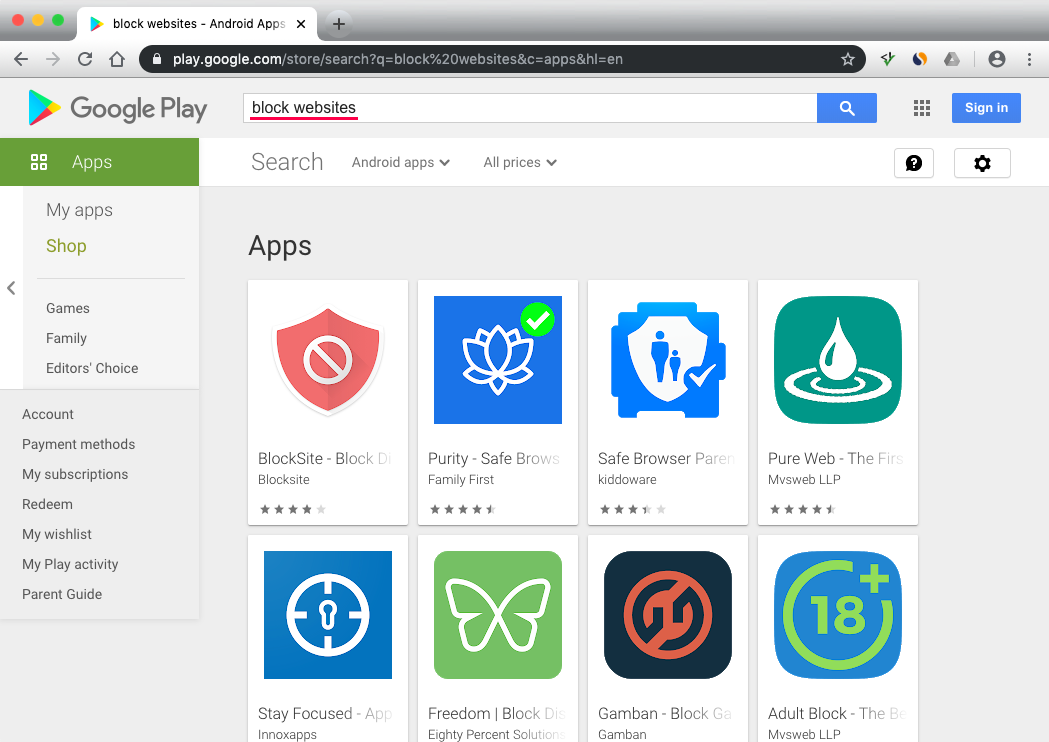Screen dimensions: 1049x742
Task: Open the Games category
Action: coord(68,308)
